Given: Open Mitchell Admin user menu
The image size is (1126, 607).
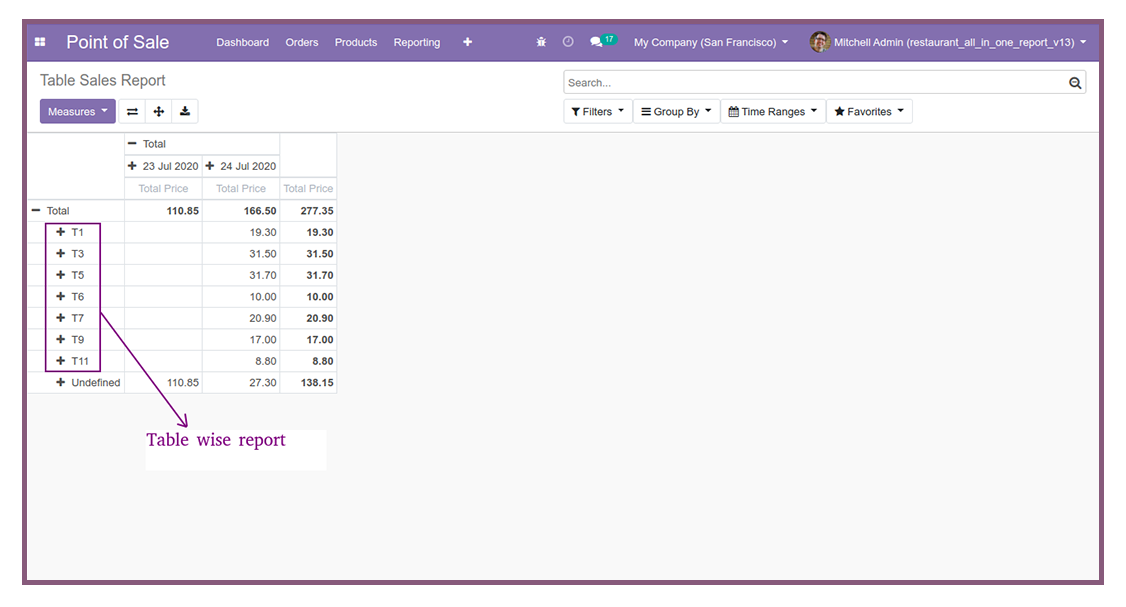Looking at the screenshot, I should (959, 42).
